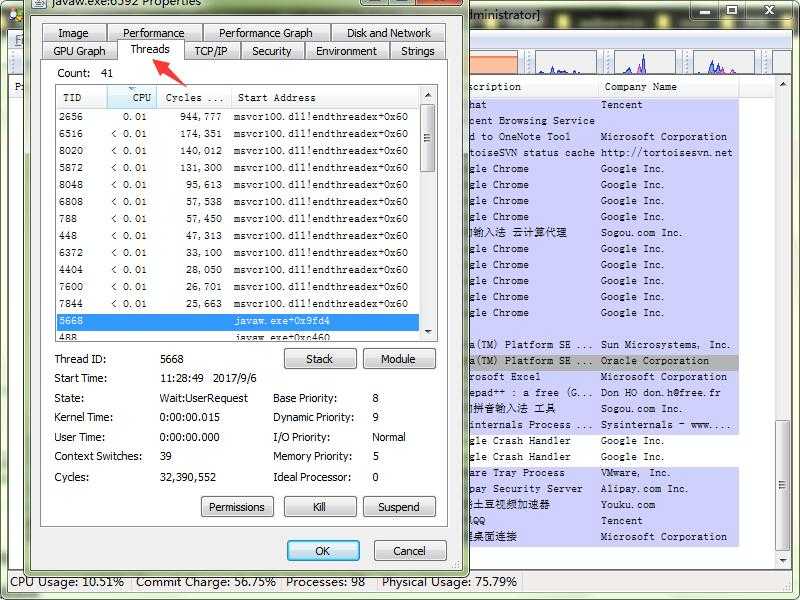
Task: Select Sysinternals Process Explorer row
Action: point(604,424)
